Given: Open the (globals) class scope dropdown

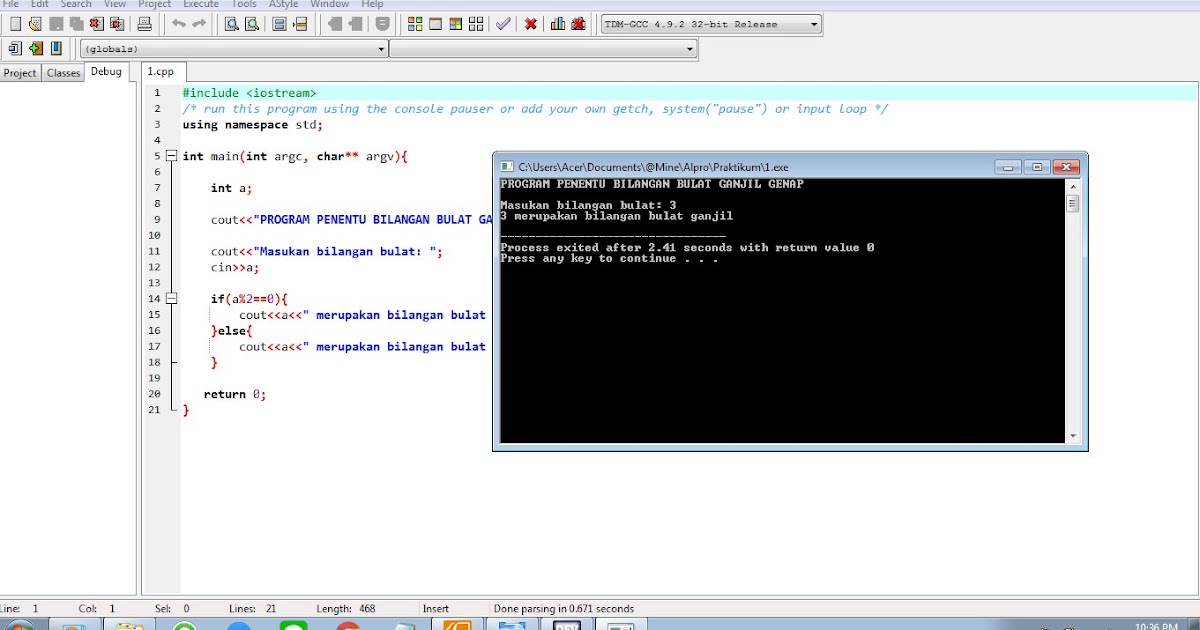Looking at the screenshot, I should (233, 48).
